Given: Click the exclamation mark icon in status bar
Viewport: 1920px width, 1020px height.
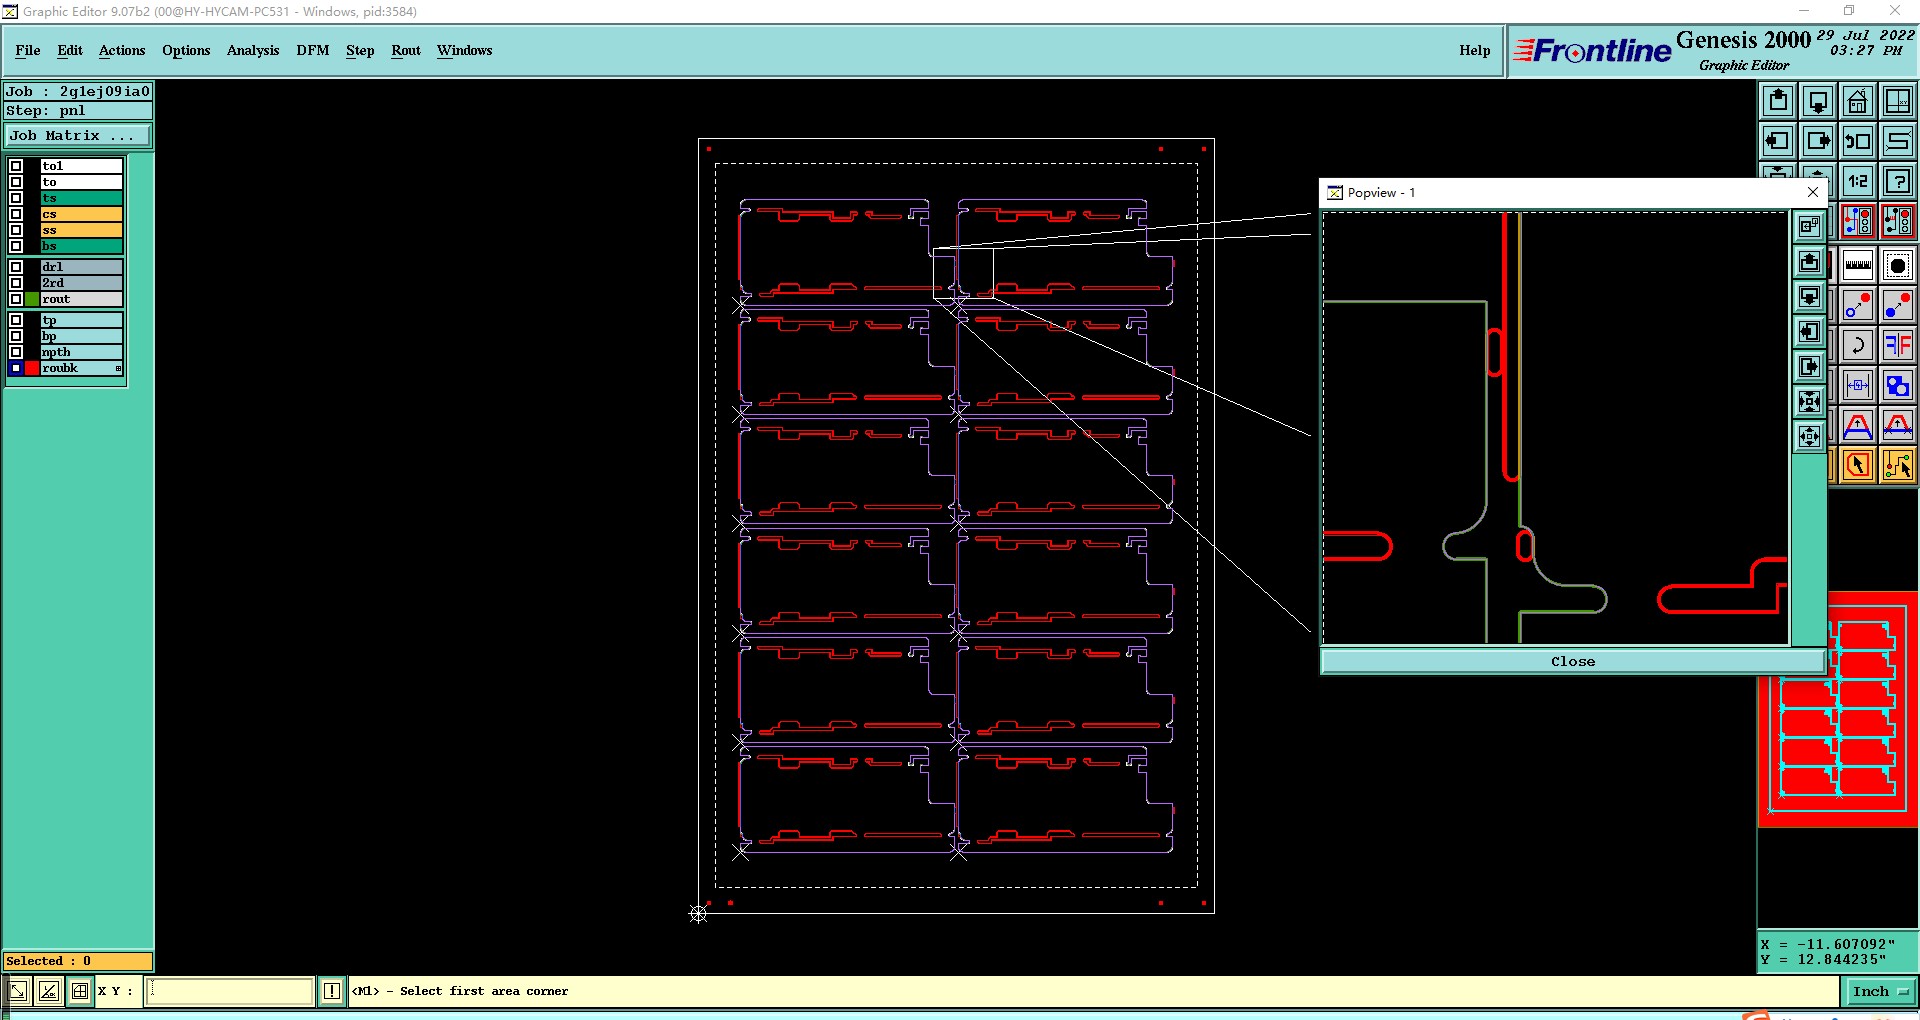Looking at the screenshot, I should [x=332, y=991].
